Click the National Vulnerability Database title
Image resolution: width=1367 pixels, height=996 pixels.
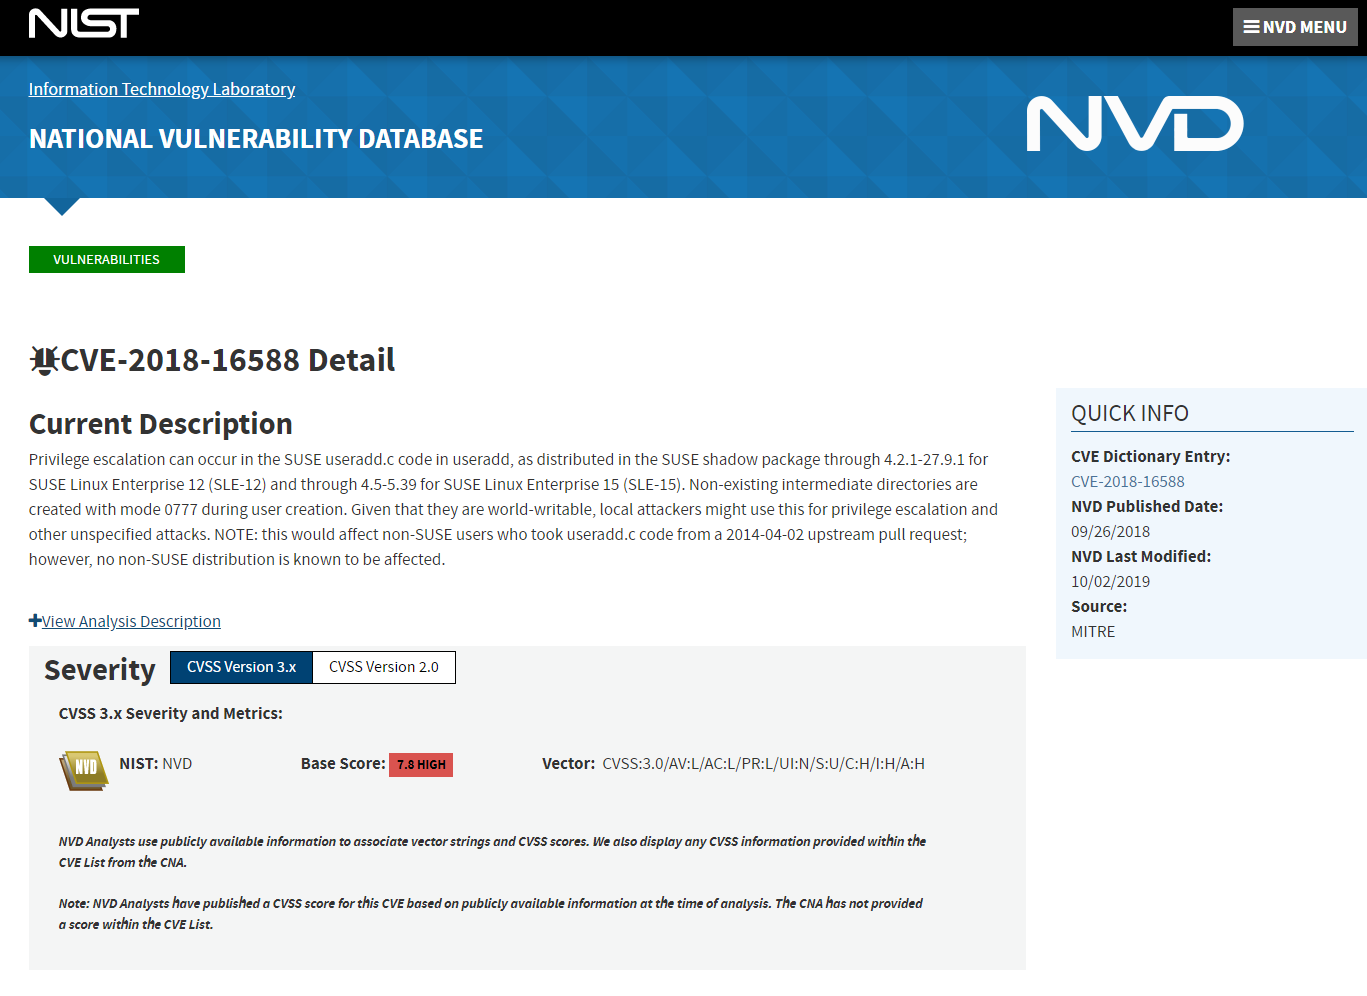(x=256, y=139)
